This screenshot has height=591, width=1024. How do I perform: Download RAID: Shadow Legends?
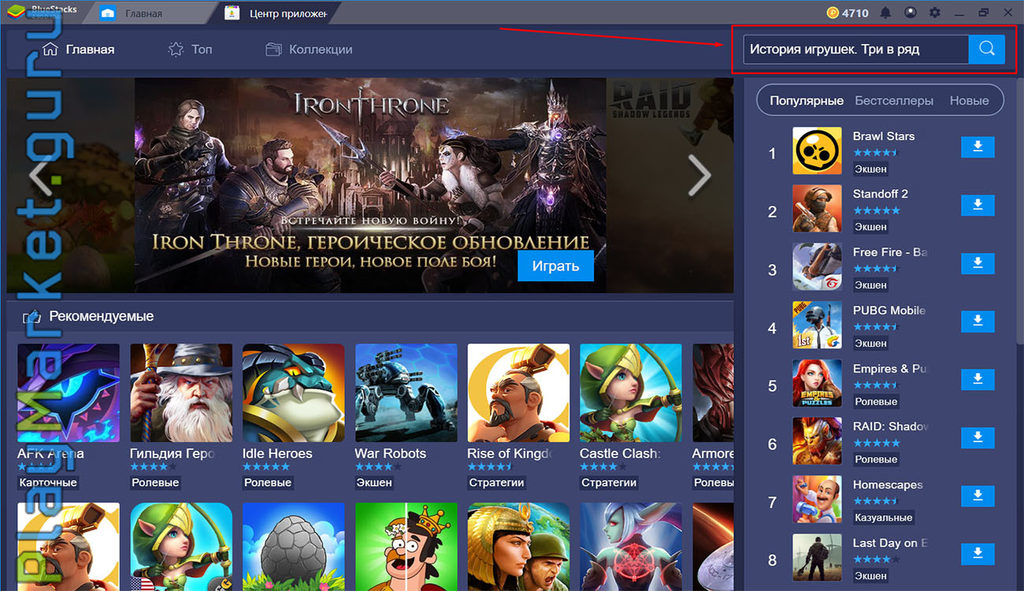978,438
